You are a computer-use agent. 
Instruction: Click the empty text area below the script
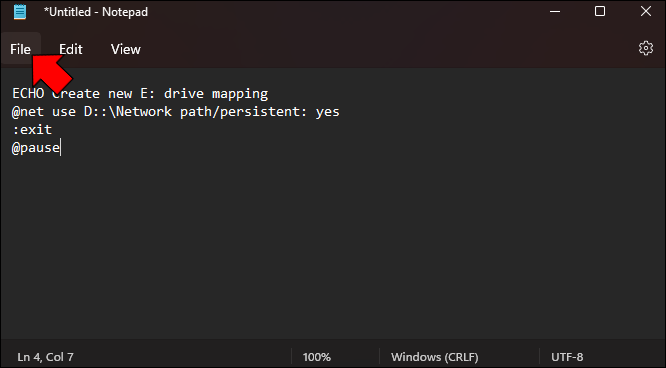pyautogui.click(x=333, y=246)
